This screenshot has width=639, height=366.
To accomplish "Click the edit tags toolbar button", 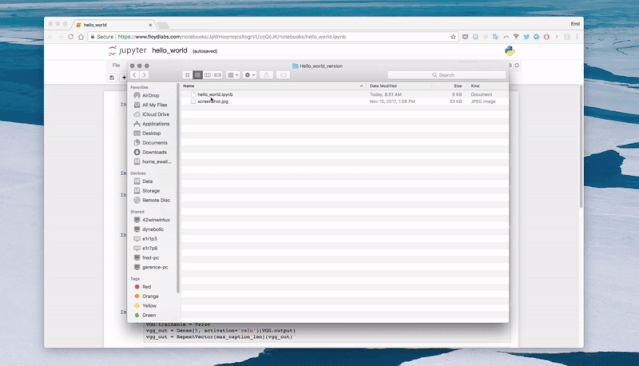I will 283,75.
